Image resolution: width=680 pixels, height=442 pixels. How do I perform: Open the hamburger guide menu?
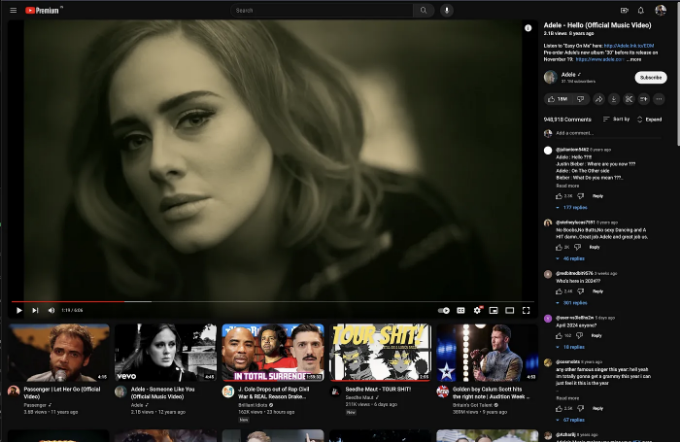13,10
